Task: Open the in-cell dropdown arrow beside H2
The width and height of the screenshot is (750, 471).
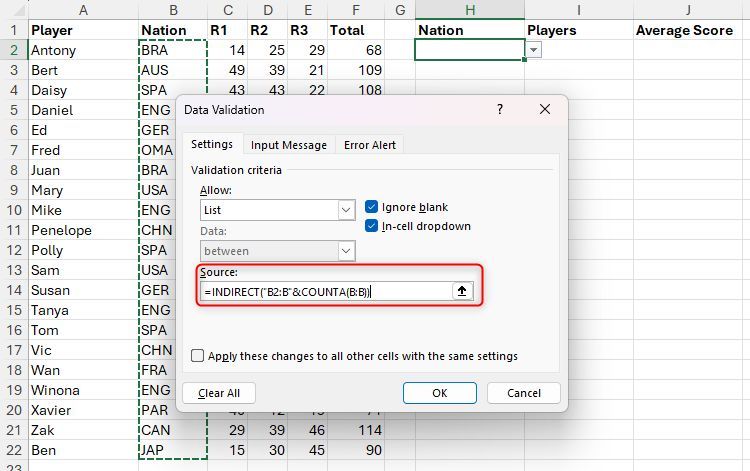Action: [534, 50]
